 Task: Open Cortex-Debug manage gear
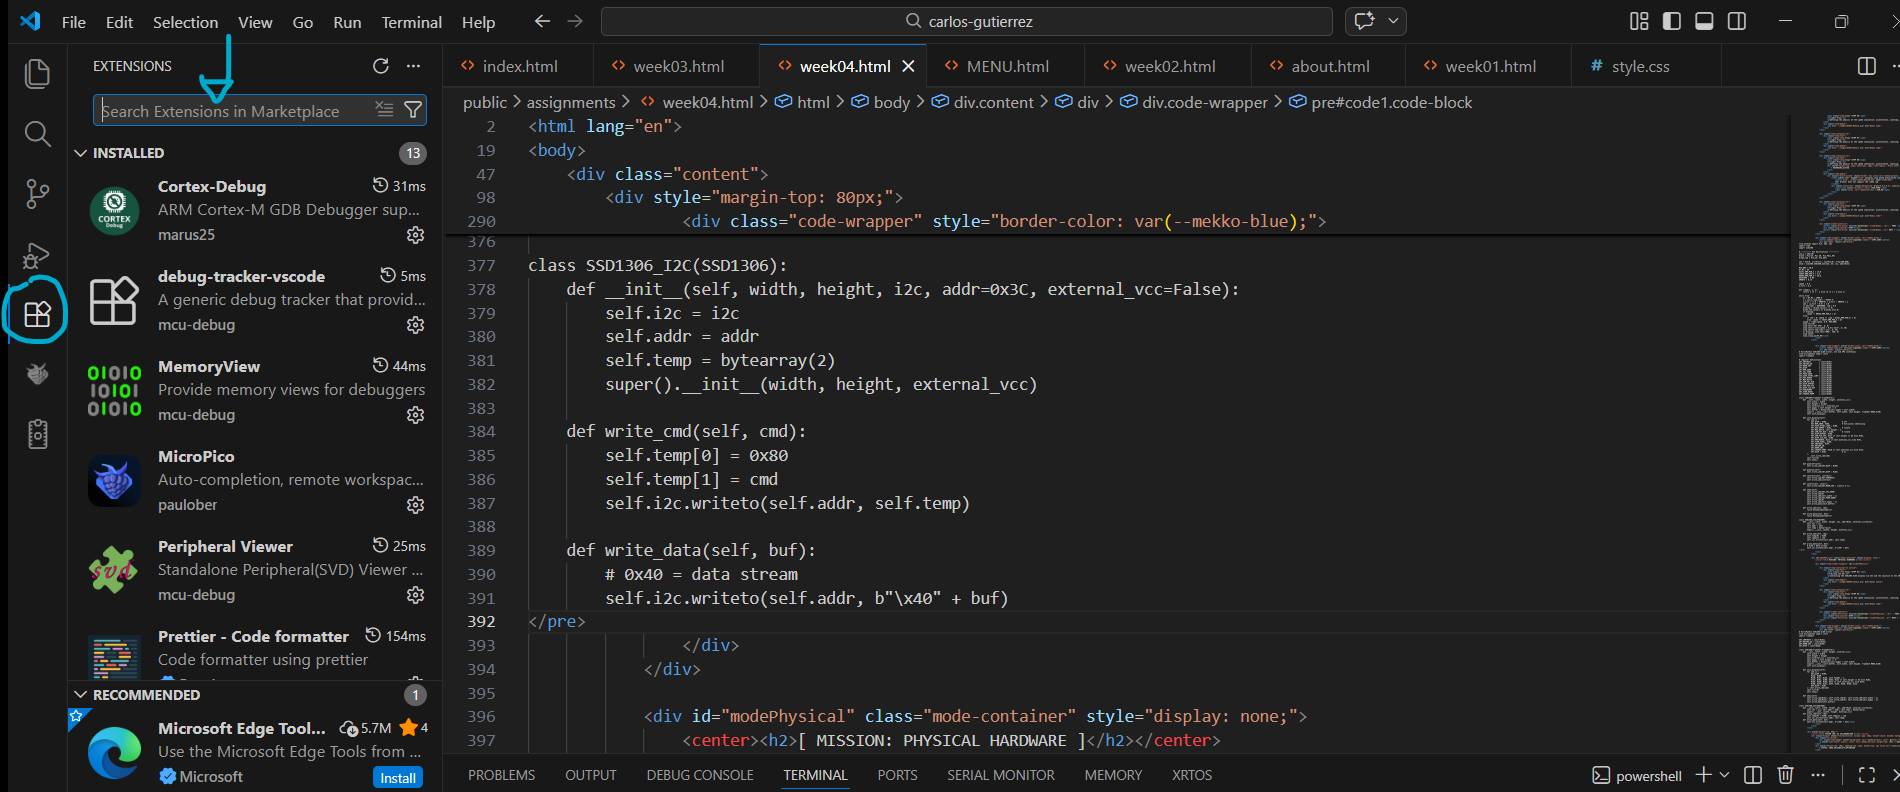(x=415, y=235)
